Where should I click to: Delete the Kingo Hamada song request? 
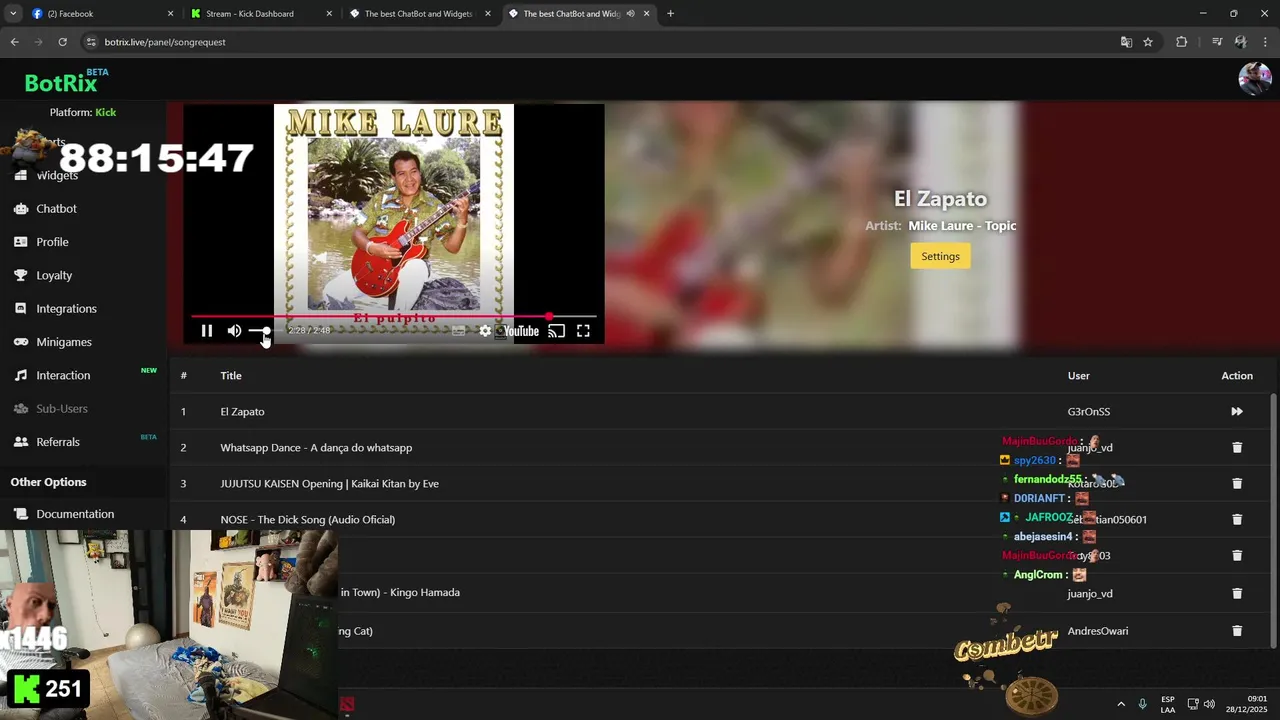pos(1237,593)
